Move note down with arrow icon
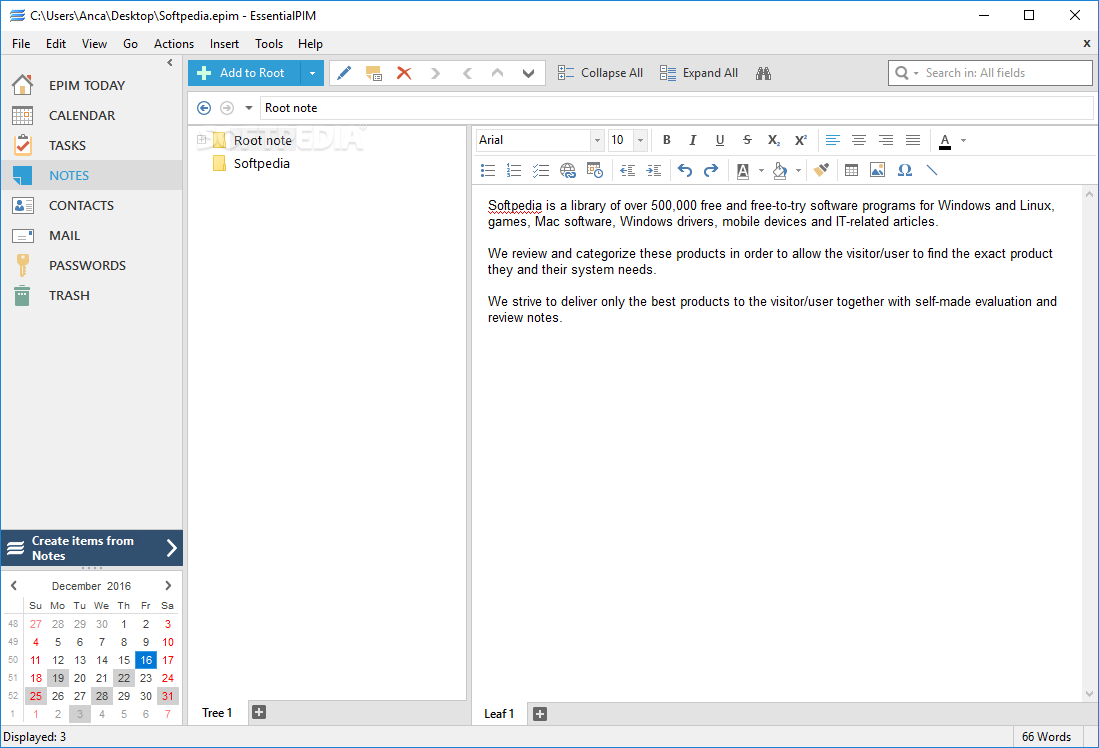Viewport: 1099px width, 748px height. [528, 73]
